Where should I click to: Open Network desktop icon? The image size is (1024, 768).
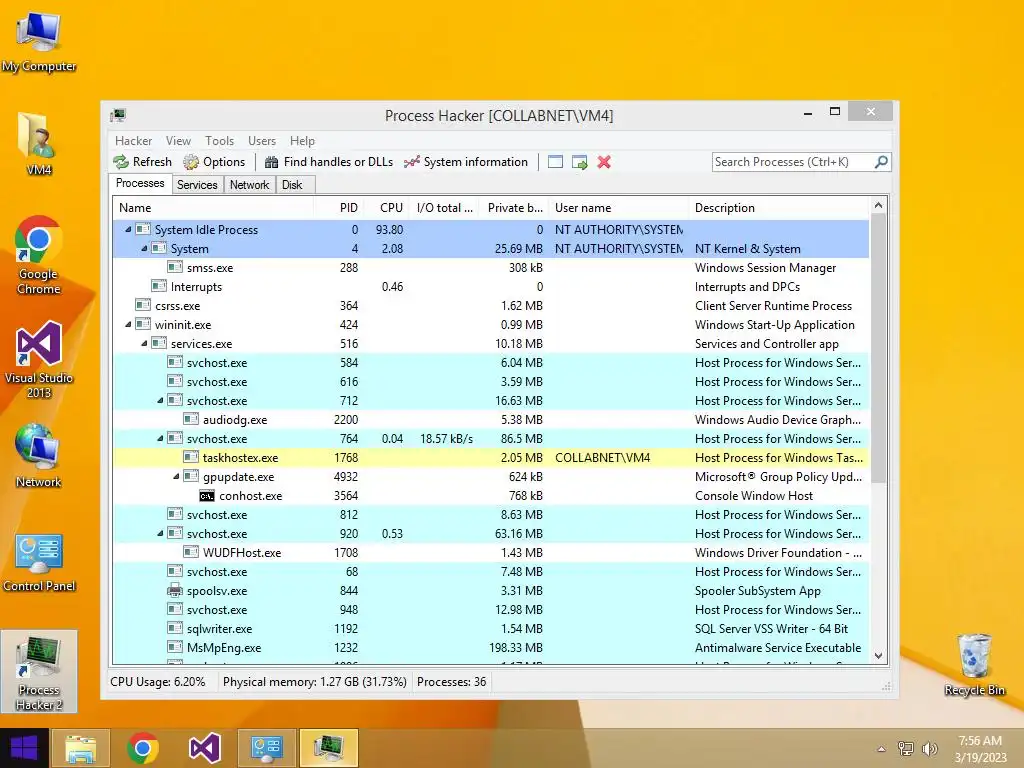pos(39,456)
